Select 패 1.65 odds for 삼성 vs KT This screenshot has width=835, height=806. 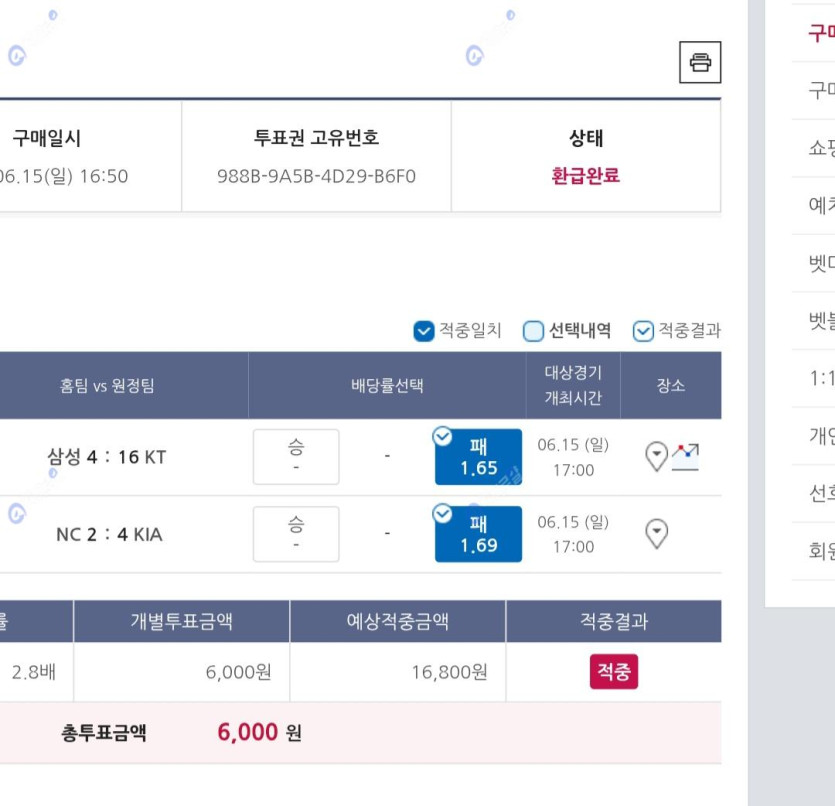point(478,457)
